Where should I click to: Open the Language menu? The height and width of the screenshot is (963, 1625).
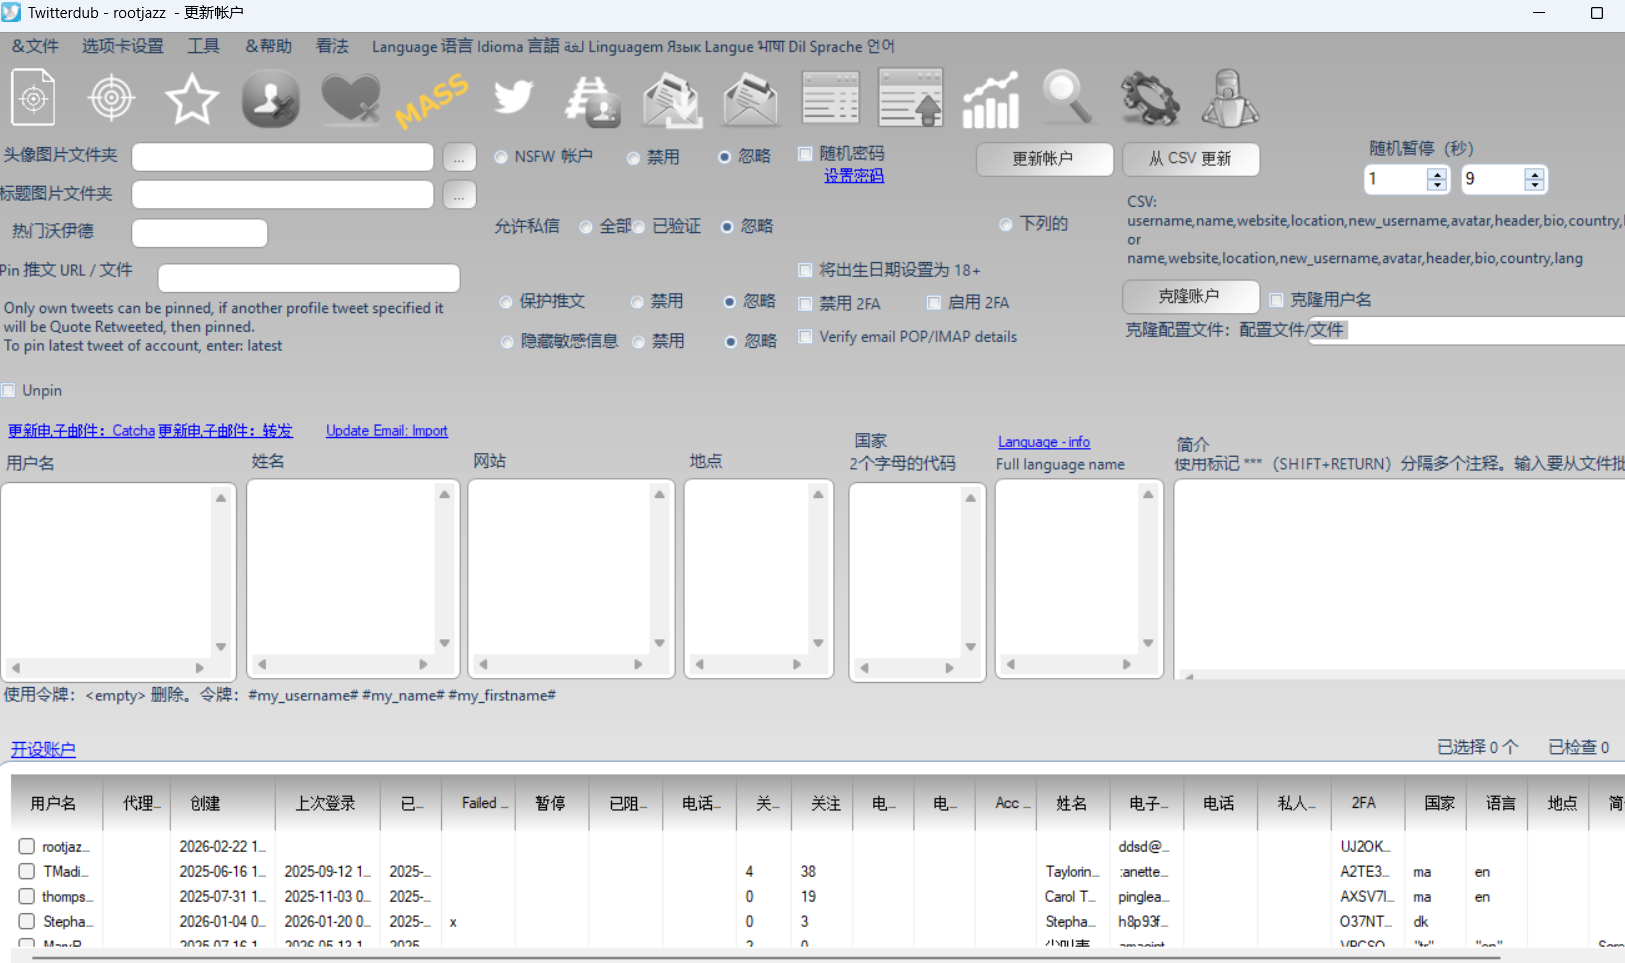coord(633,46)
